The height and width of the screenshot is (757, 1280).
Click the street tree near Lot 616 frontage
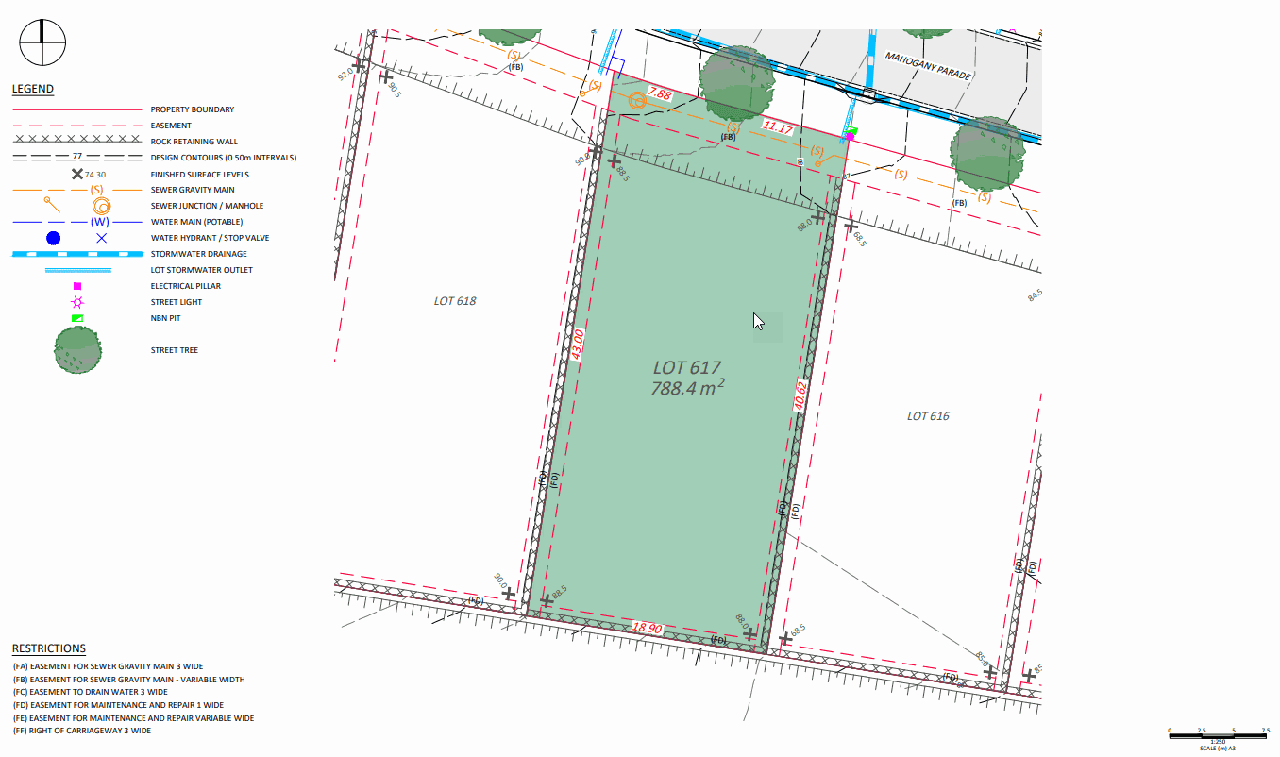[x=987, y=153]
